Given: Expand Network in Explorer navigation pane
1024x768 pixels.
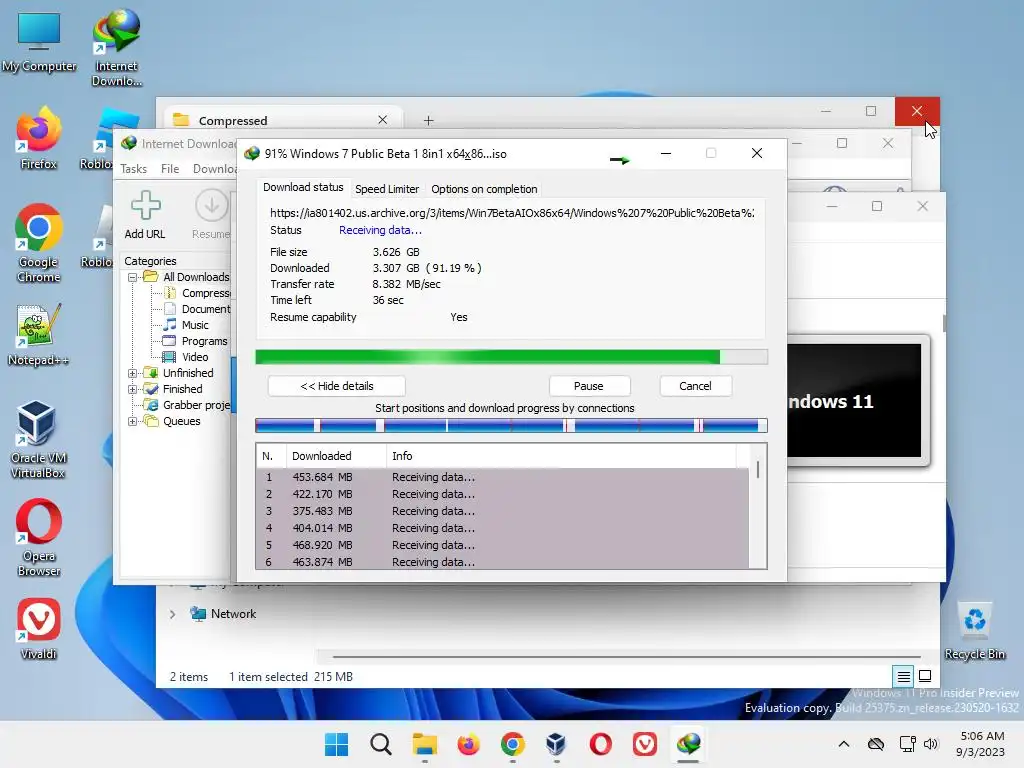Looking at the screenshot, I should pos(172,614).
